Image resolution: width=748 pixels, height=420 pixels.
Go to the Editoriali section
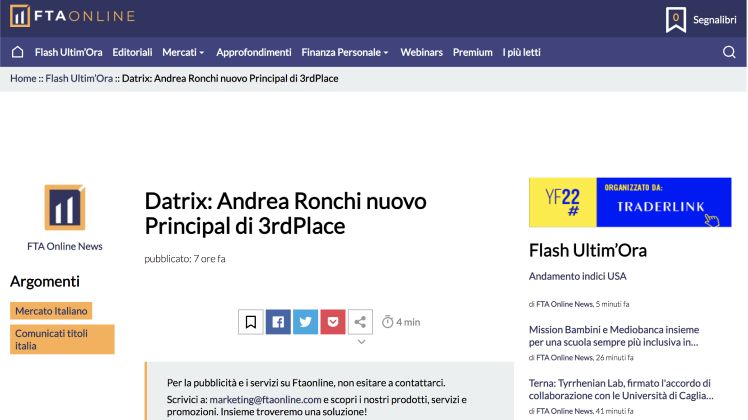coord(132,52)
